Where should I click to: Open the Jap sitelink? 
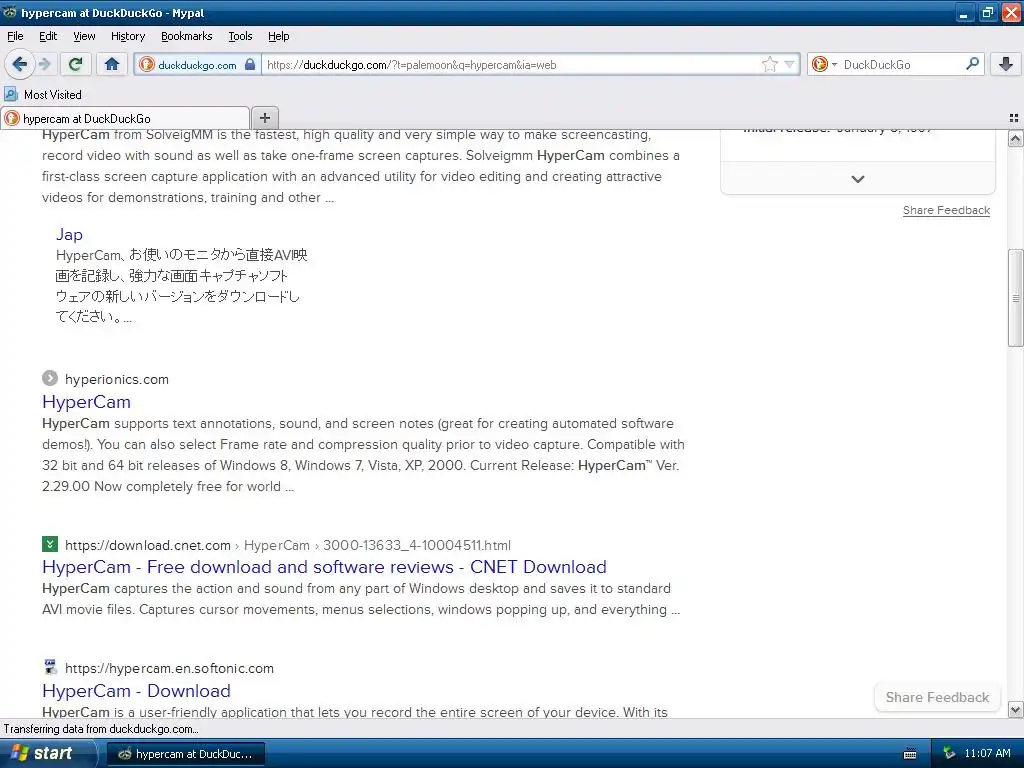pos(69,234)
